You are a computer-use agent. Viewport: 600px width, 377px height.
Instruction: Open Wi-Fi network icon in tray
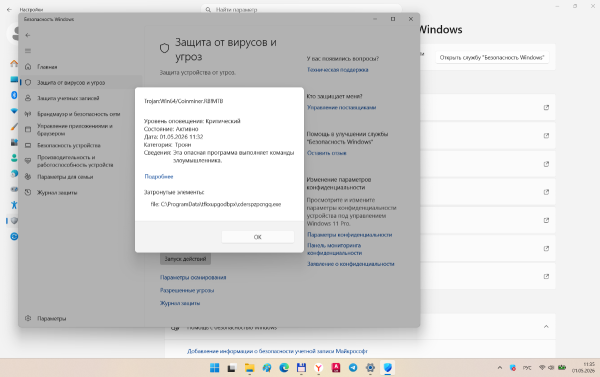[542, 368]
